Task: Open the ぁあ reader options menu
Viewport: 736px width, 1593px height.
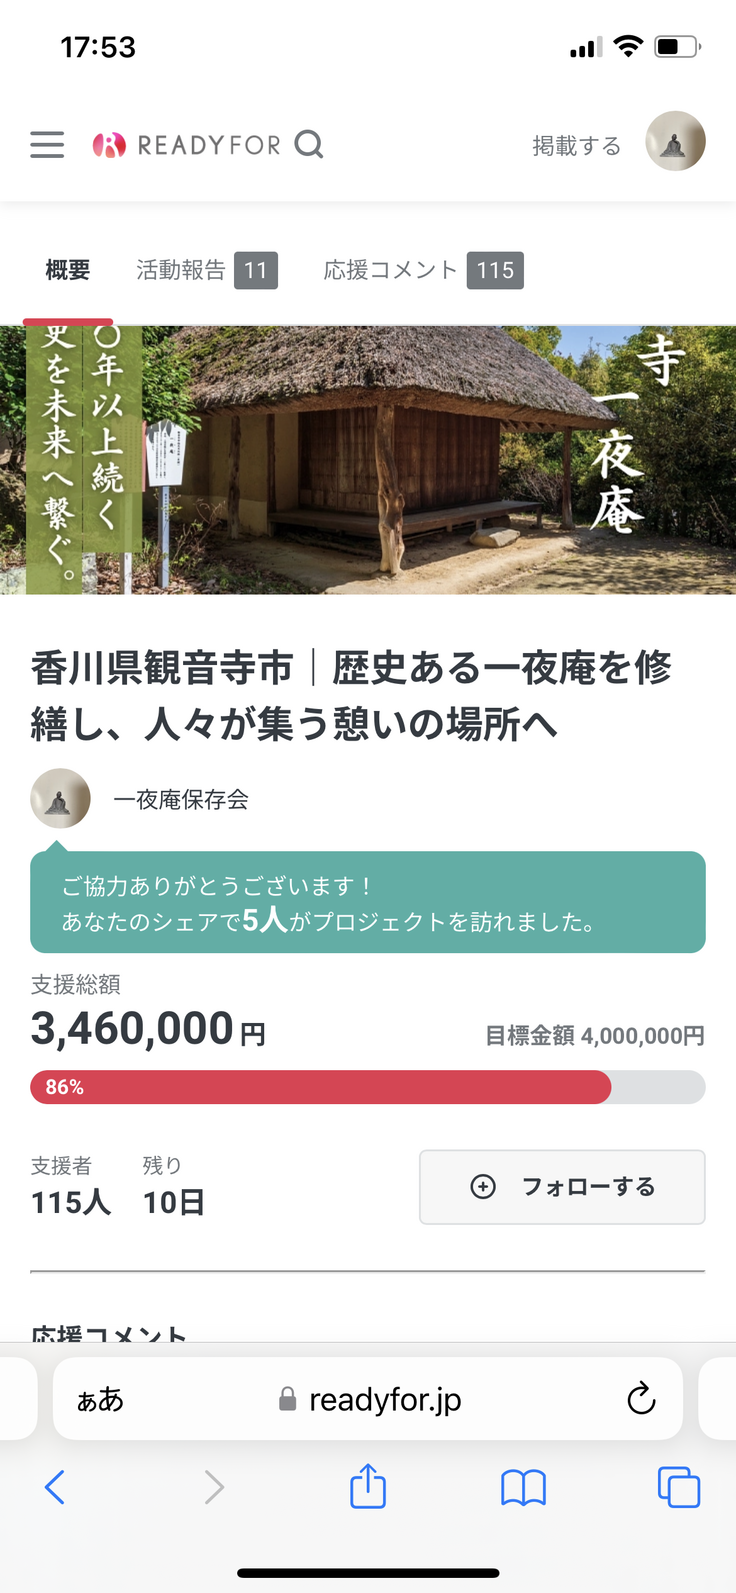Action: (x=100, y=1399)
